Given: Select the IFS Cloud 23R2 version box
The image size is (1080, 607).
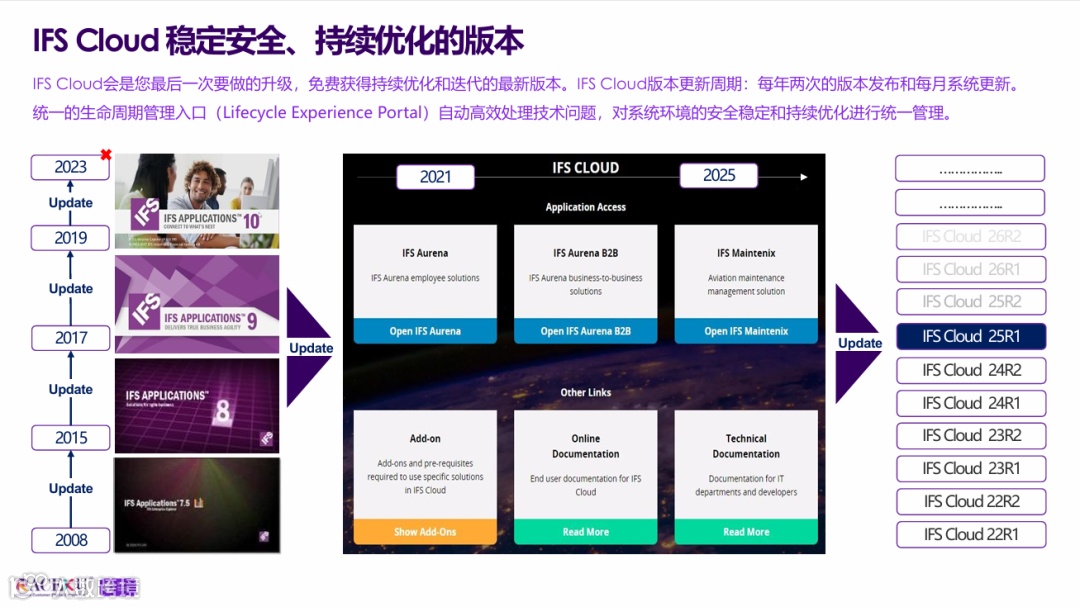Looking at the screenshot, I should (x=971, y=435).
